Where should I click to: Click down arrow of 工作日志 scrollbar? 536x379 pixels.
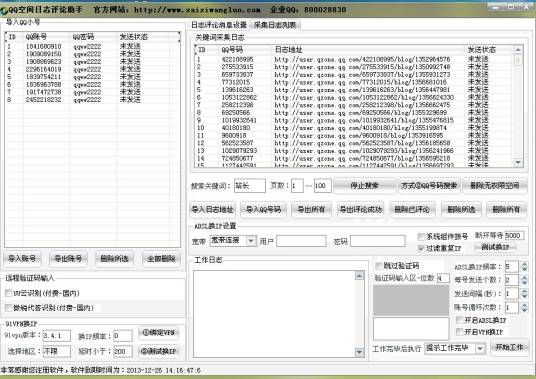(x=359, y=352)
